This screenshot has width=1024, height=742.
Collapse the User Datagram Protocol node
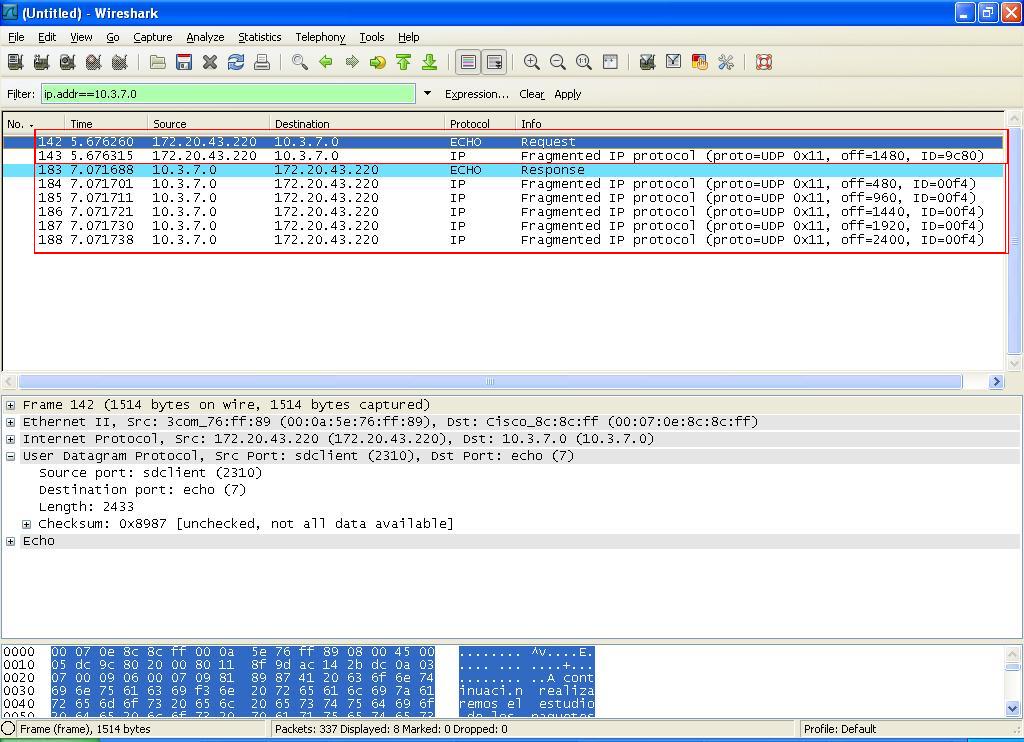[x=10, y=456]
